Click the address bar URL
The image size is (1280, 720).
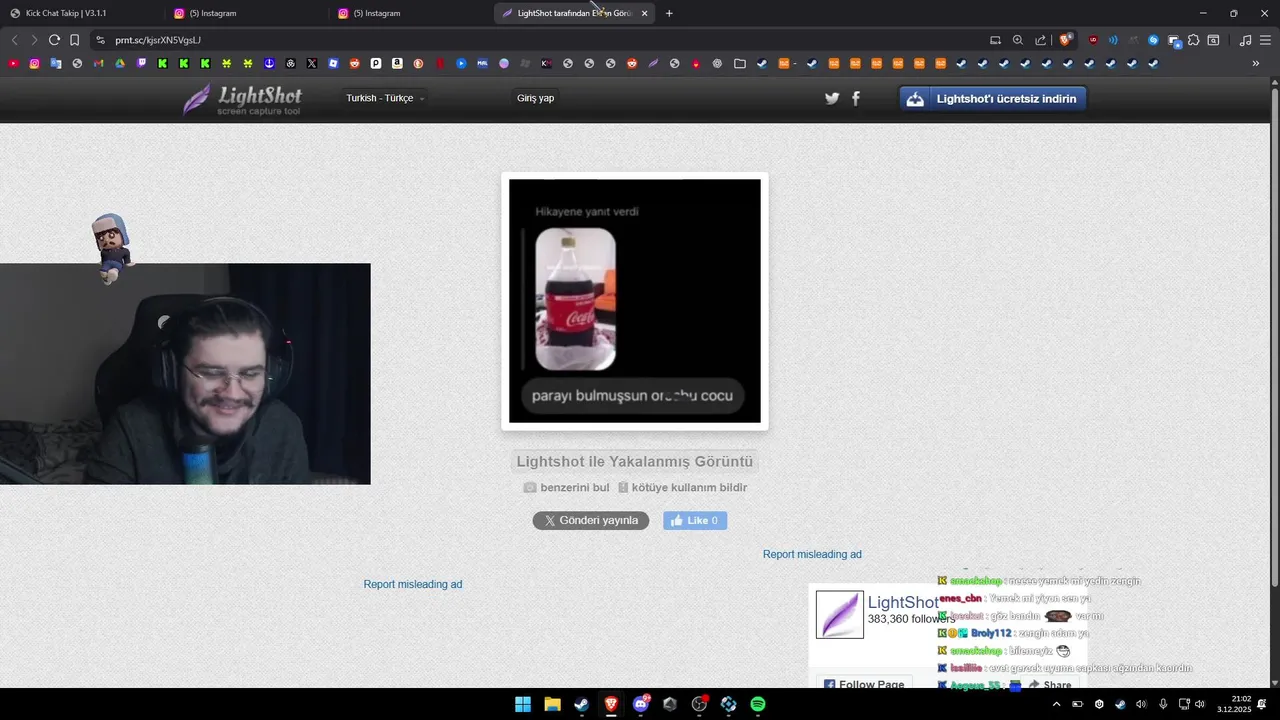tap(158, 40)
